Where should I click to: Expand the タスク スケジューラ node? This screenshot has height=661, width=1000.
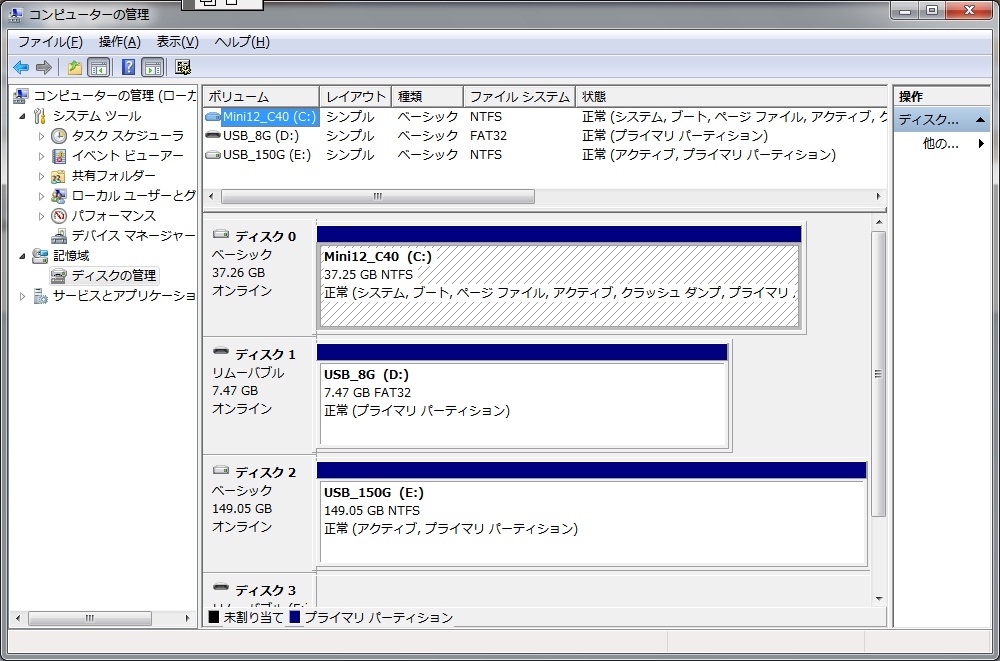tap(42, 136)
